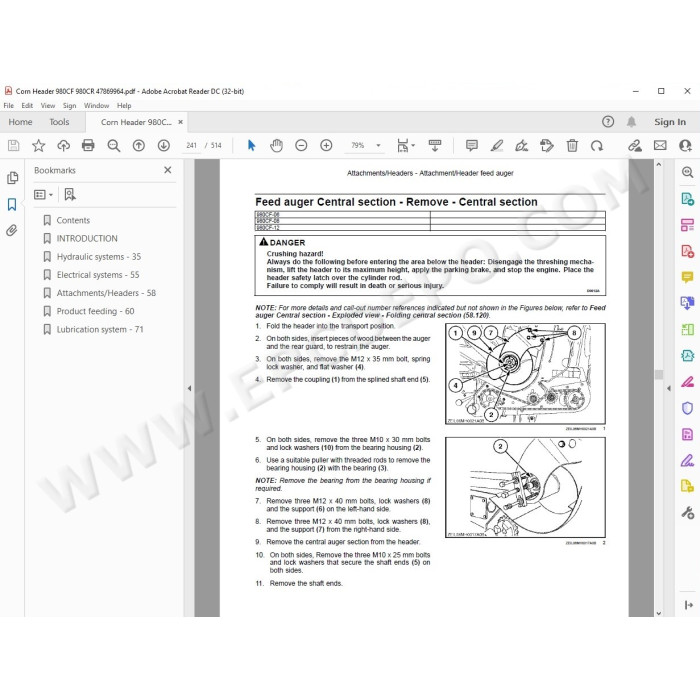Viewport: 700px width, 700px height.
Task: Open the Contents bookmark
Action: pyautogui.click(x=73, y=220)
